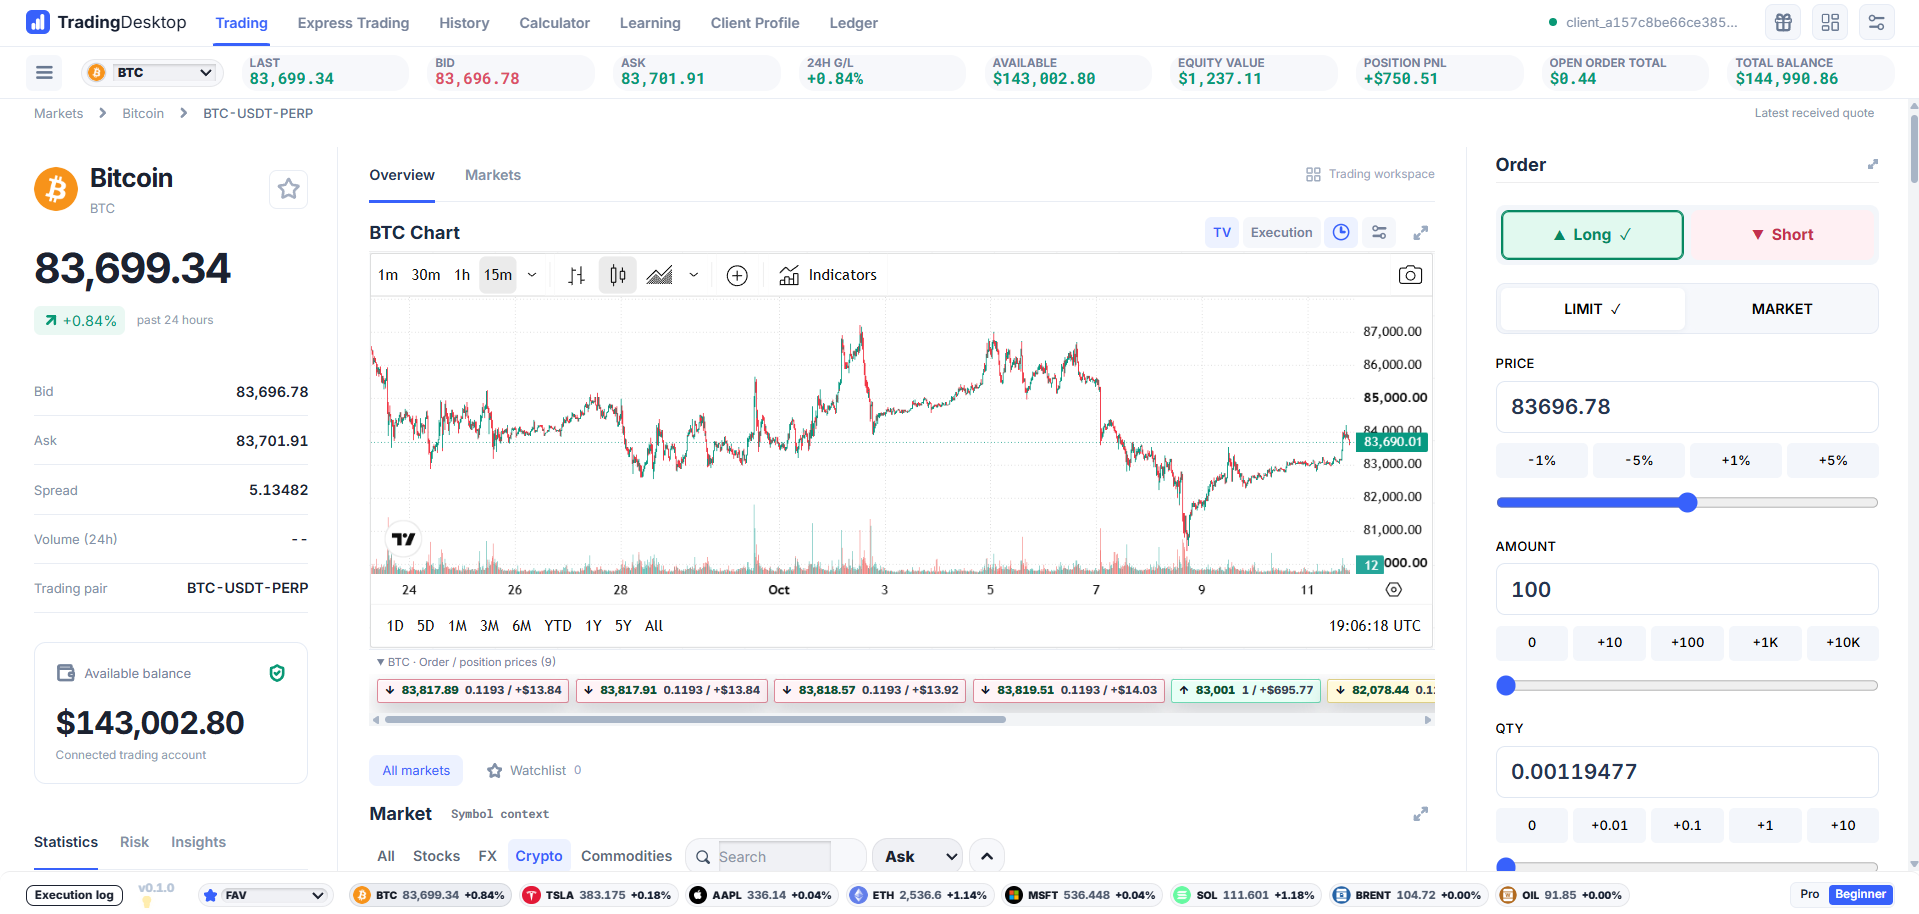Collapse BTC order / position prices list
The height and width of the screenshot is (914, 1919).
[x=466, y=662]
